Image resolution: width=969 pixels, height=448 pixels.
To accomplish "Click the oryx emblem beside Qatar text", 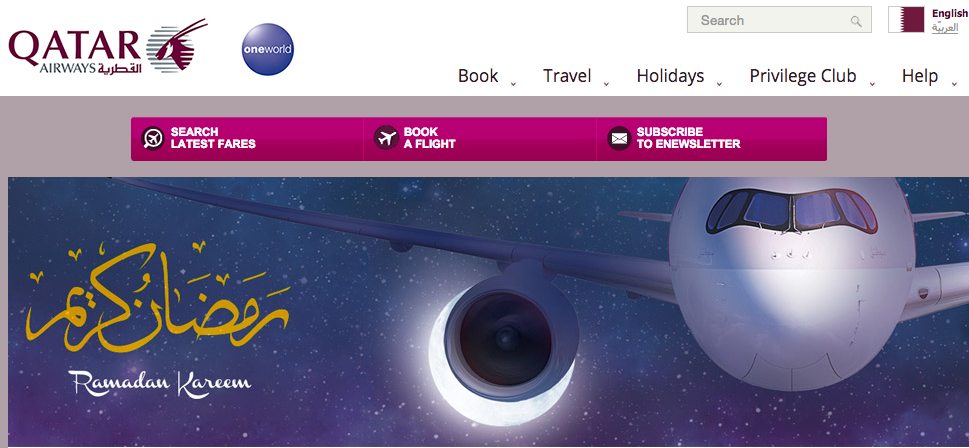I will pos(178,46).
